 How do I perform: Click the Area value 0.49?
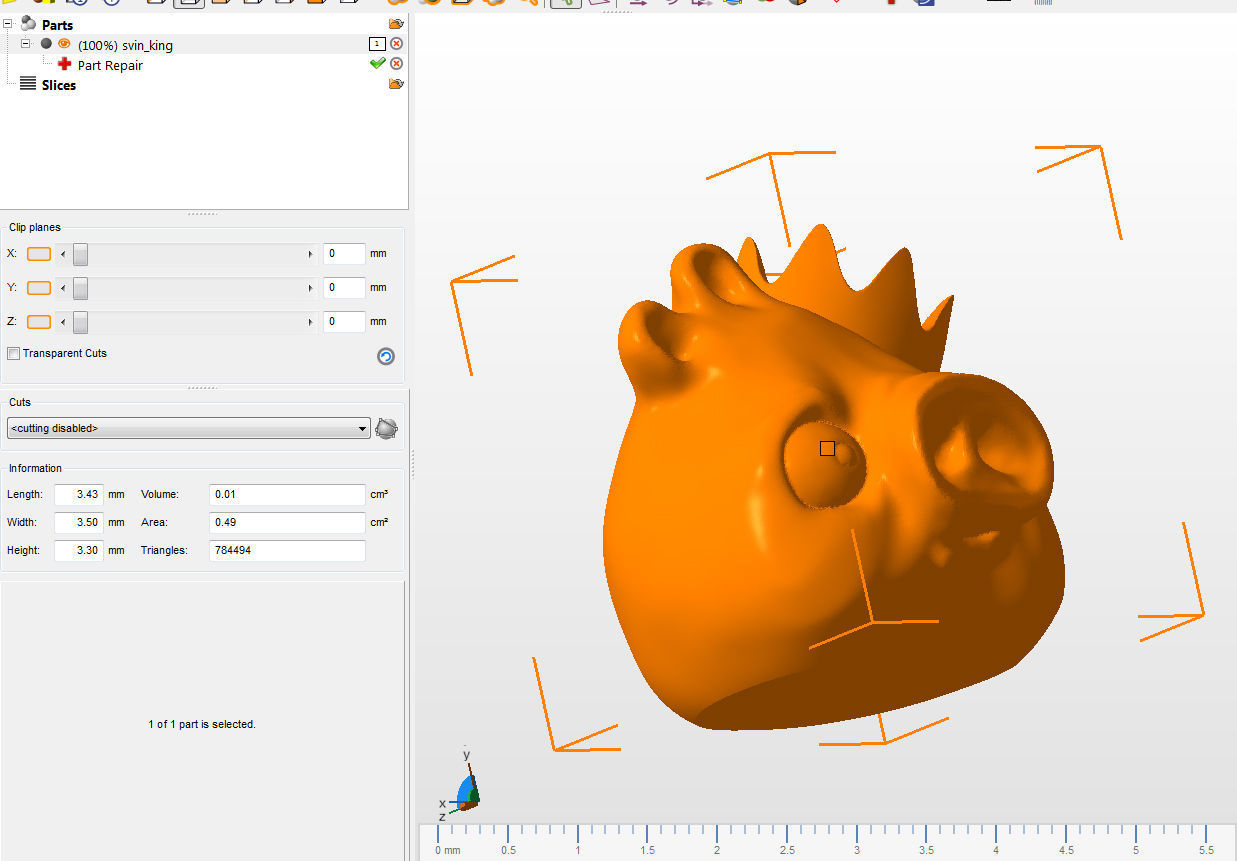pyautogui.click(x=287, y=522)
